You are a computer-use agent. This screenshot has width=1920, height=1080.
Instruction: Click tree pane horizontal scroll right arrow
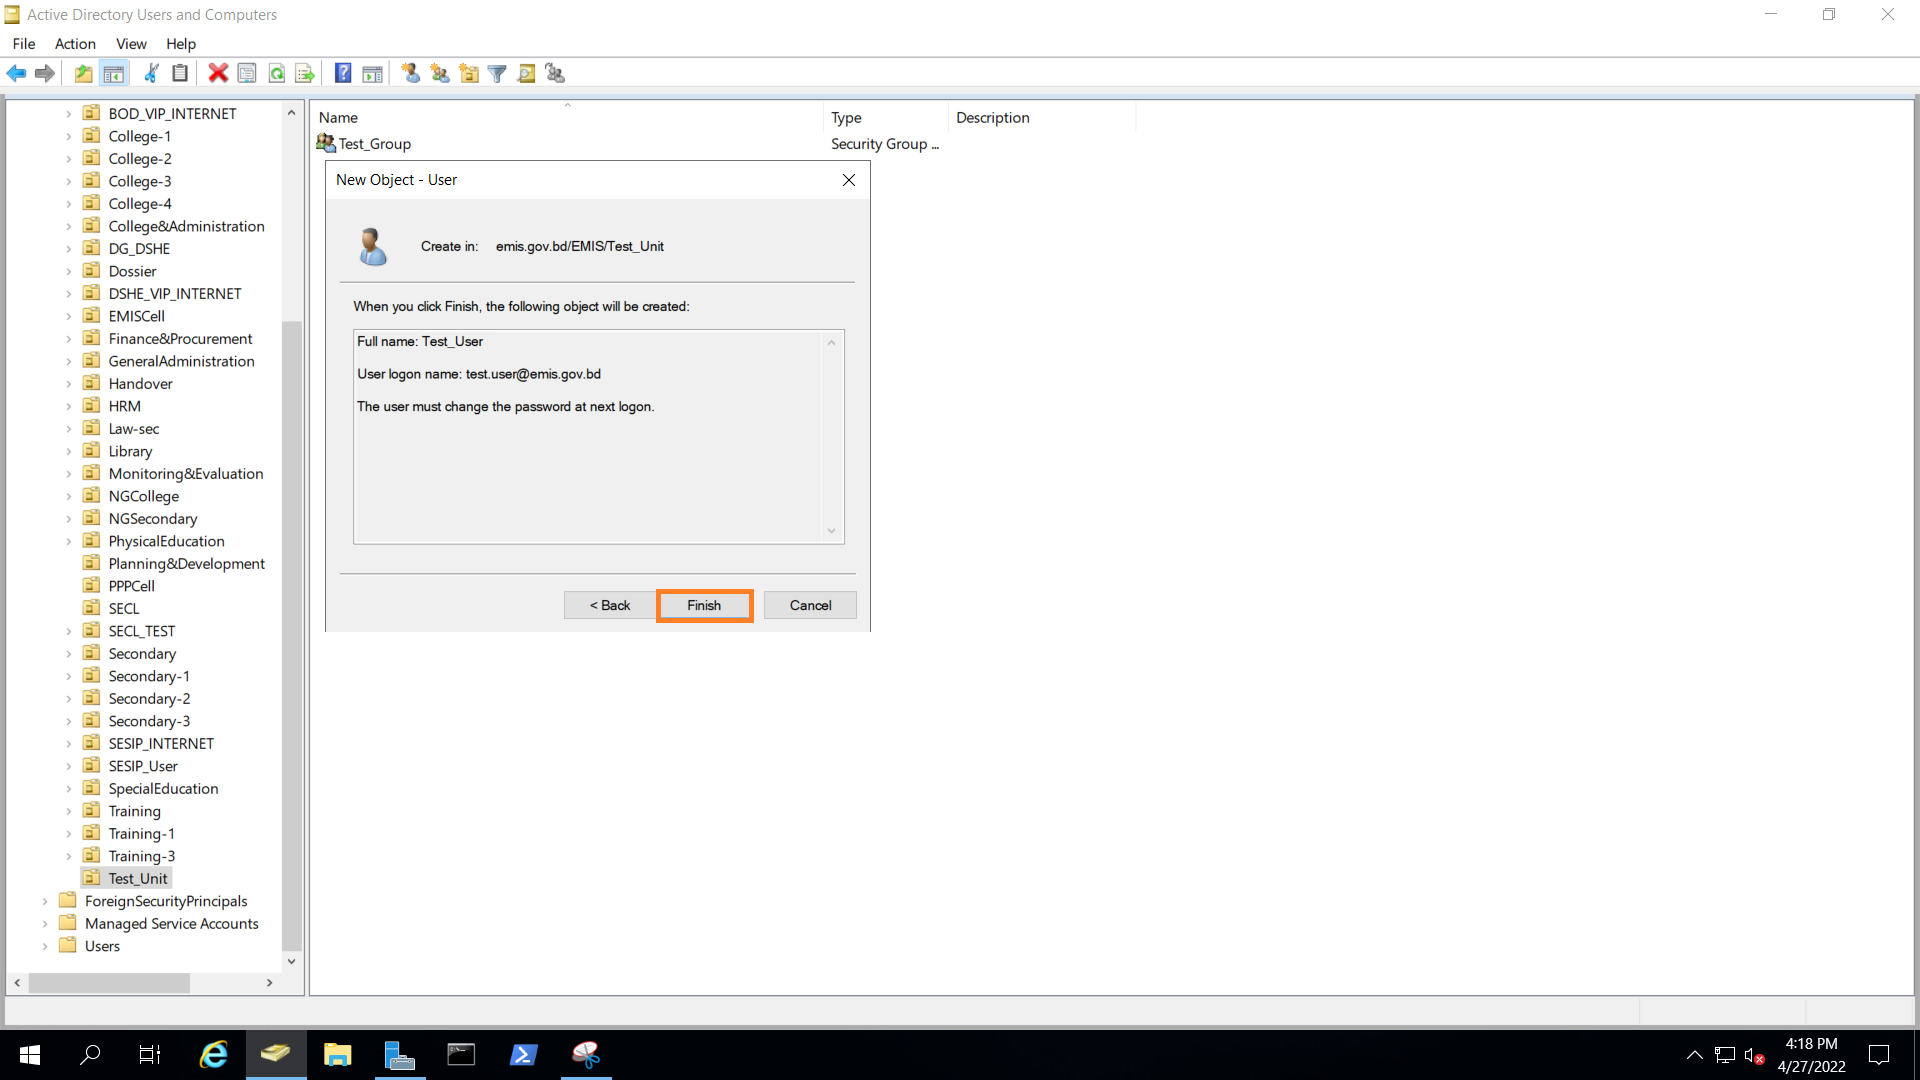click(x=270, y=984)
